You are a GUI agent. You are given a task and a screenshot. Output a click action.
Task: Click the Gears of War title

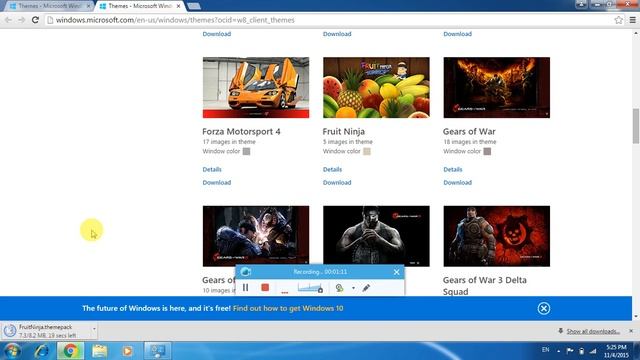click(469, 131)
